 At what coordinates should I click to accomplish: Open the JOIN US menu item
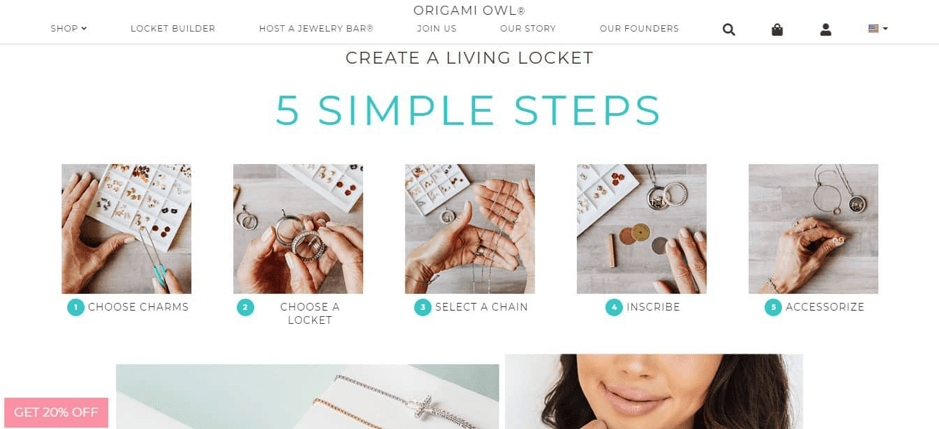[437, 28]
